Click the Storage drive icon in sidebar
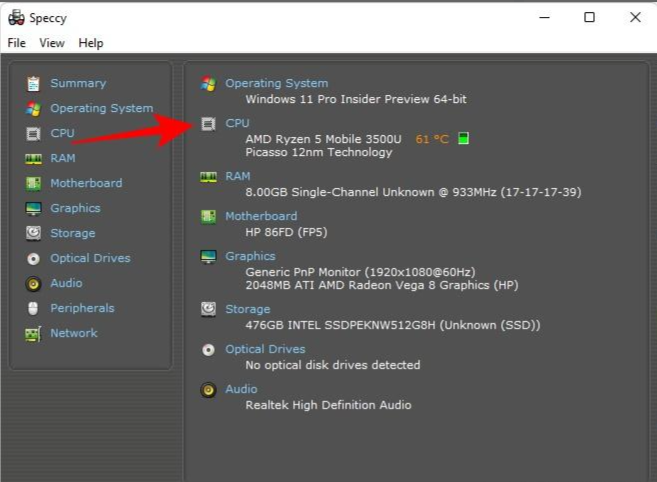 coord(33,233)
